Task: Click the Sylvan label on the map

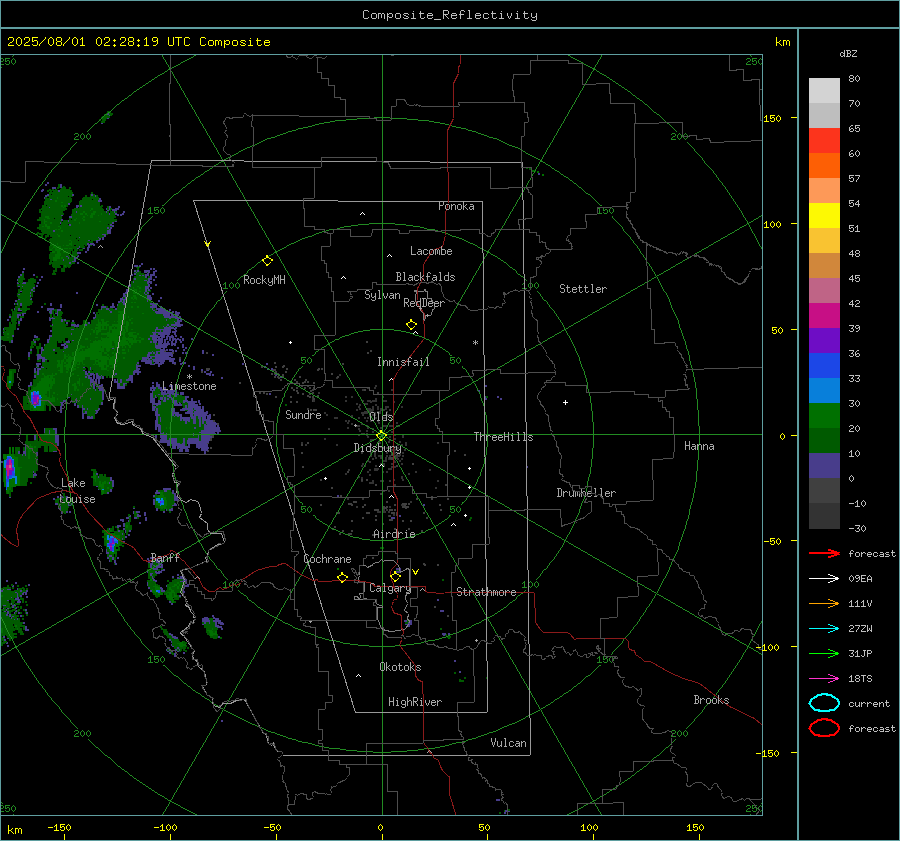Action: click(382, 295)
